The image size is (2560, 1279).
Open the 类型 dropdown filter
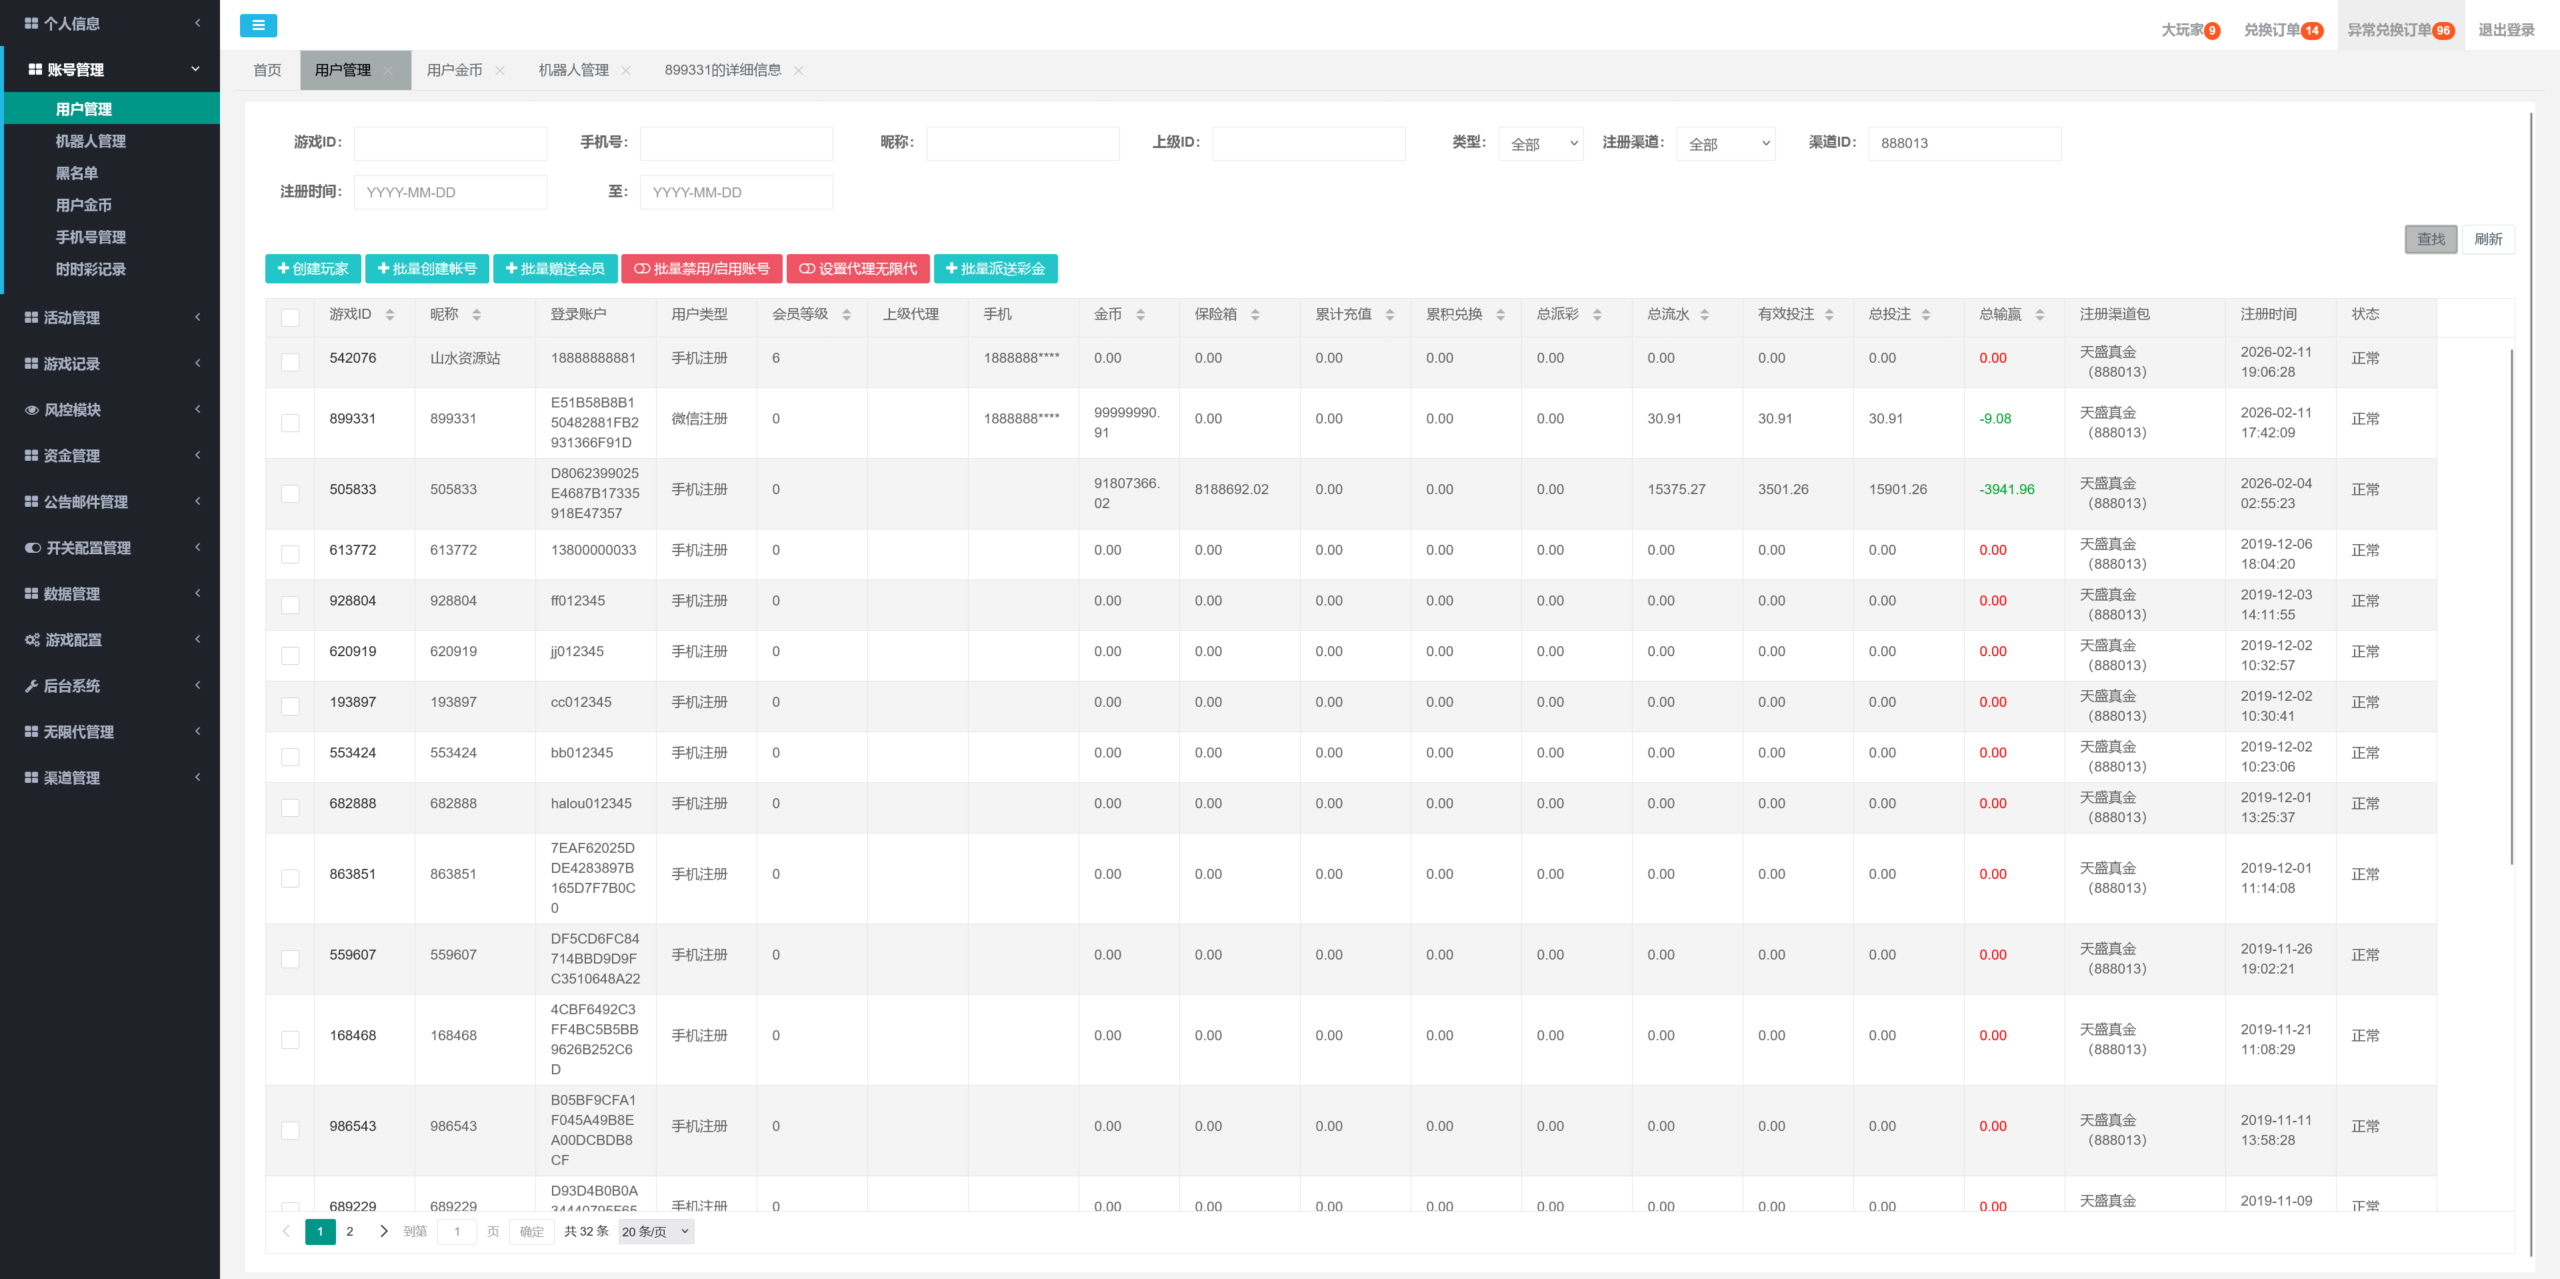click(x=1540, y=144)
